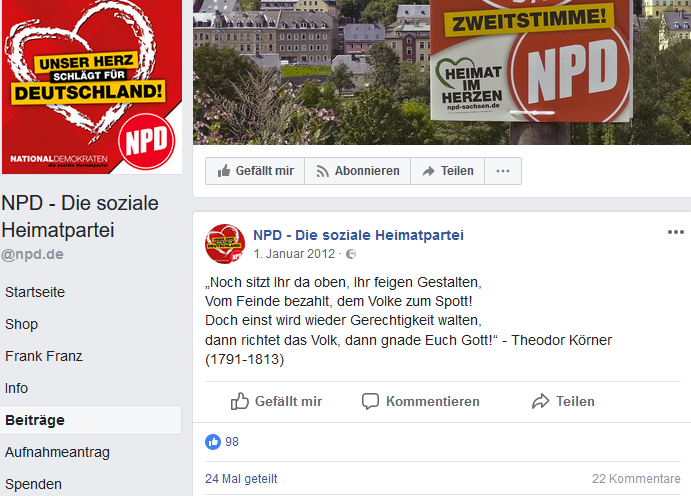Click the 22 Kommentare link

(x=636, y=479)
